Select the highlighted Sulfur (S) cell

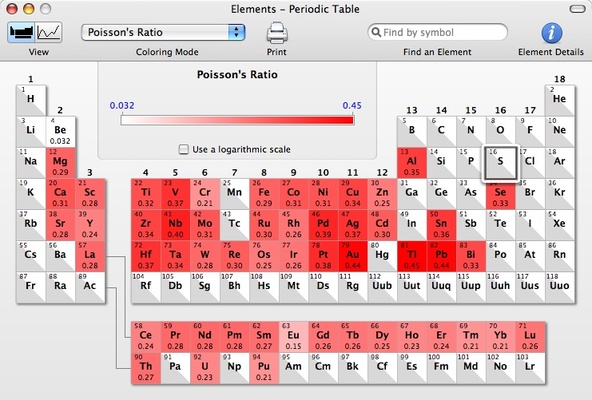point(500,163)
